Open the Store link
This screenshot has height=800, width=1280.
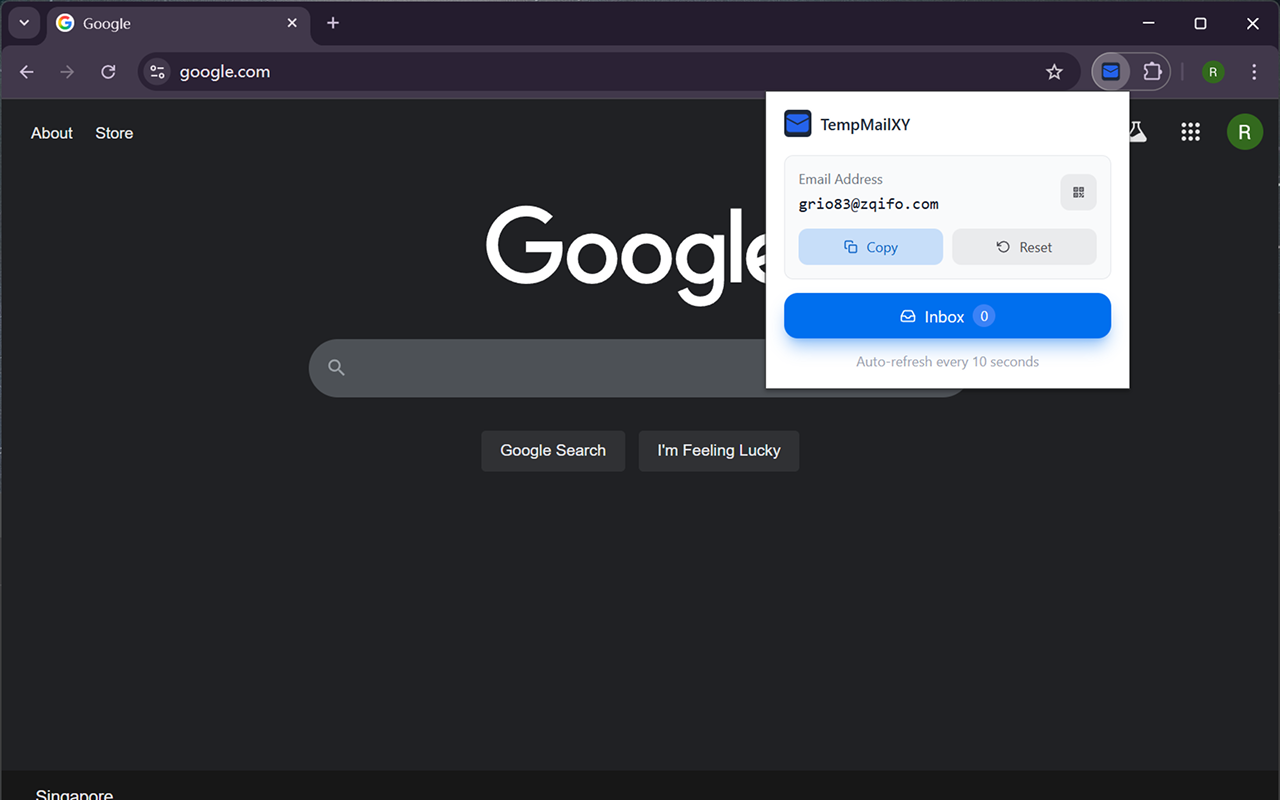[x=114, y=133]
